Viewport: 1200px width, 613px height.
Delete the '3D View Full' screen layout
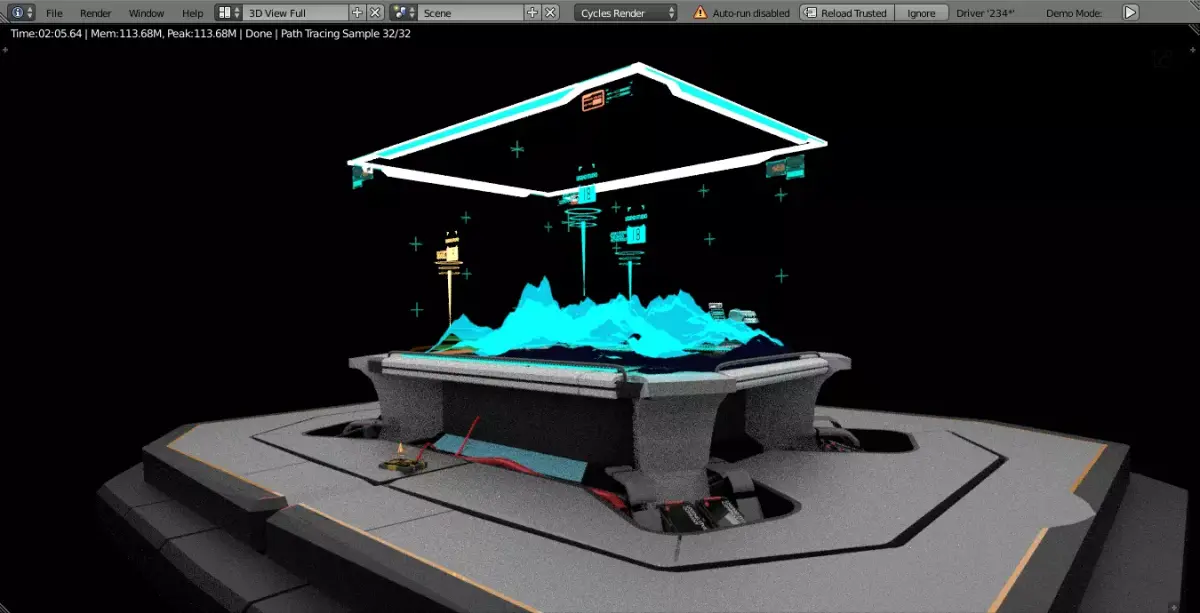[x=375, y=13]
